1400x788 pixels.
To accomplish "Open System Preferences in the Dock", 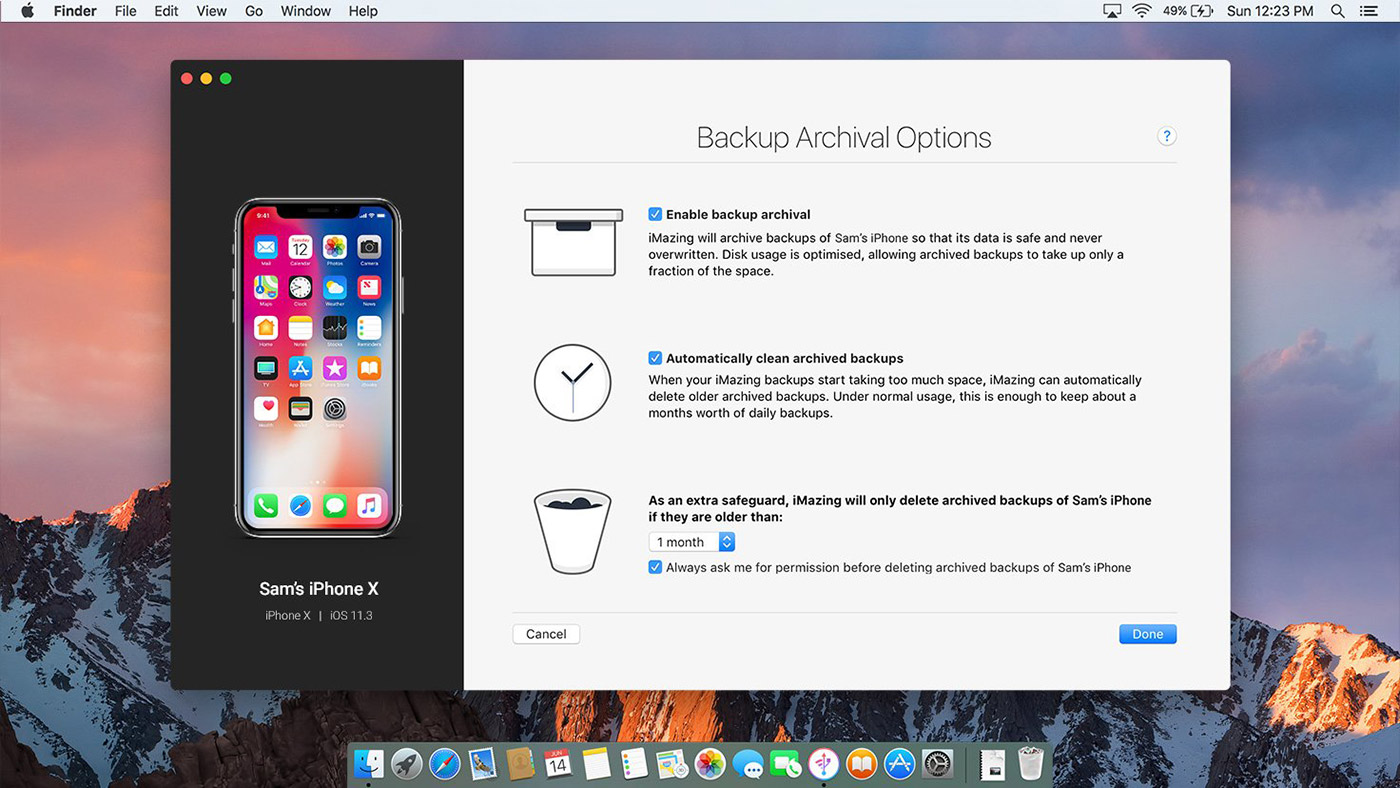I will point(937,765).
